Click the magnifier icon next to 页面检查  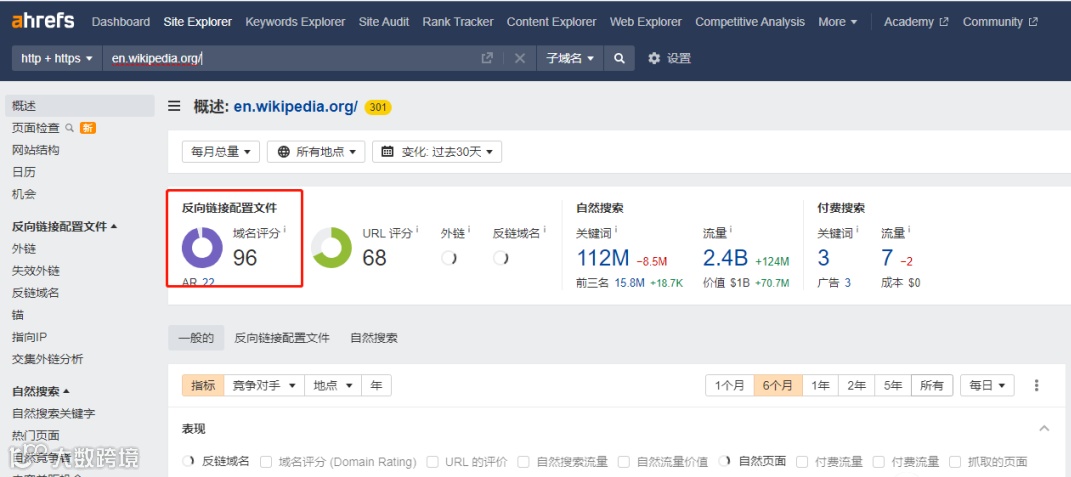pos(69,128)
